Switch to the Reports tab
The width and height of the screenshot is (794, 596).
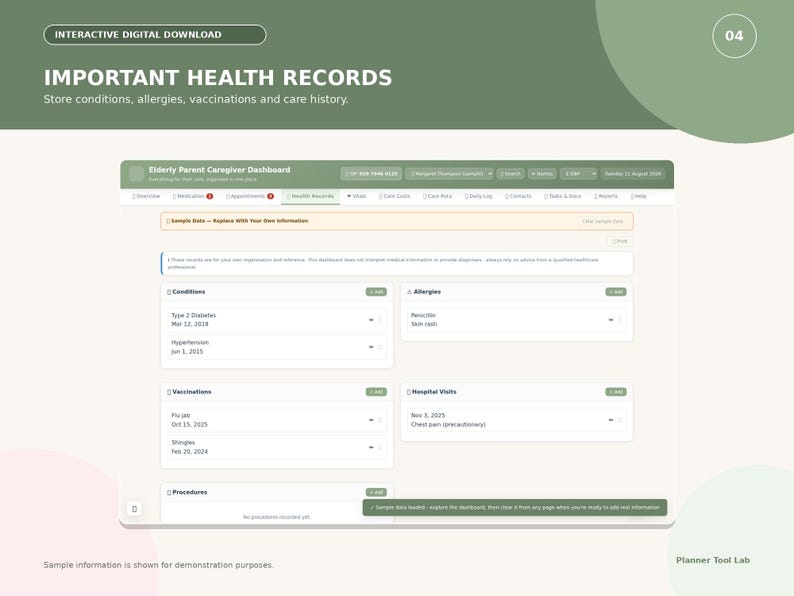point(606,196)
